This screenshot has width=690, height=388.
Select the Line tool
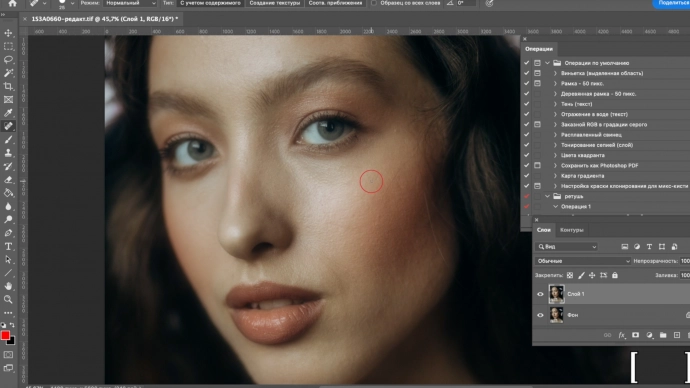(8, 273)
